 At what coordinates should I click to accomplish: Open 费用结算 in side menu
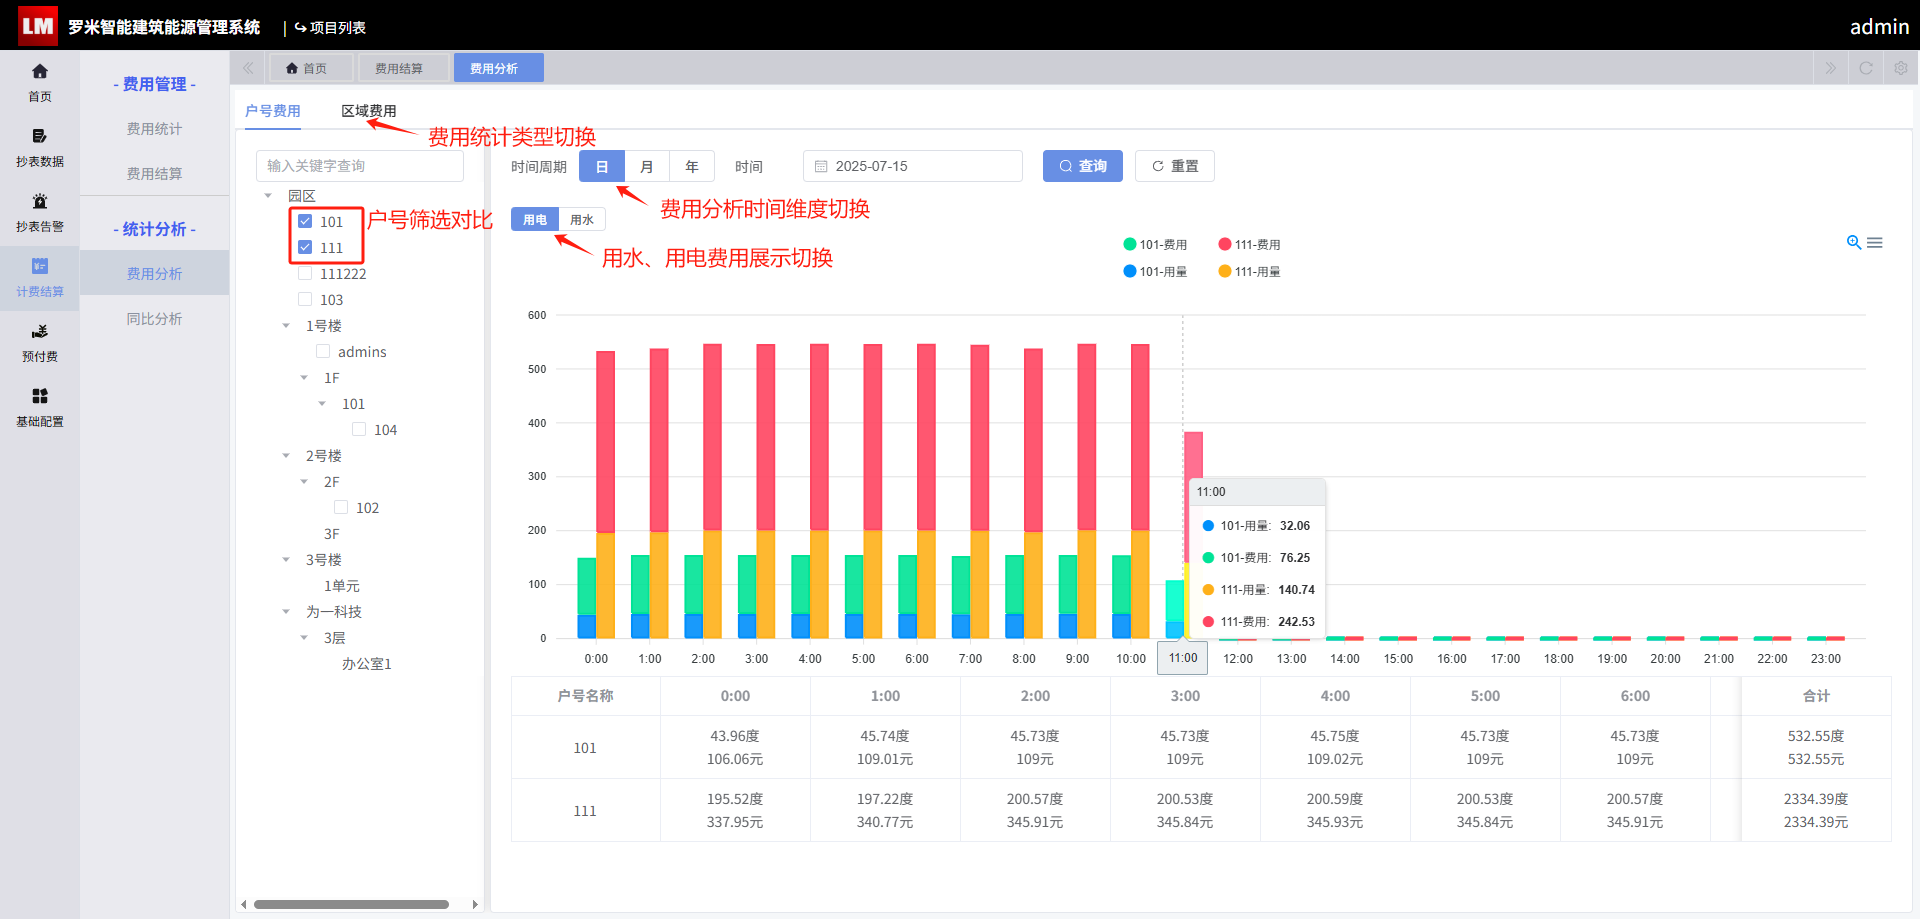[x=154, y=173]
